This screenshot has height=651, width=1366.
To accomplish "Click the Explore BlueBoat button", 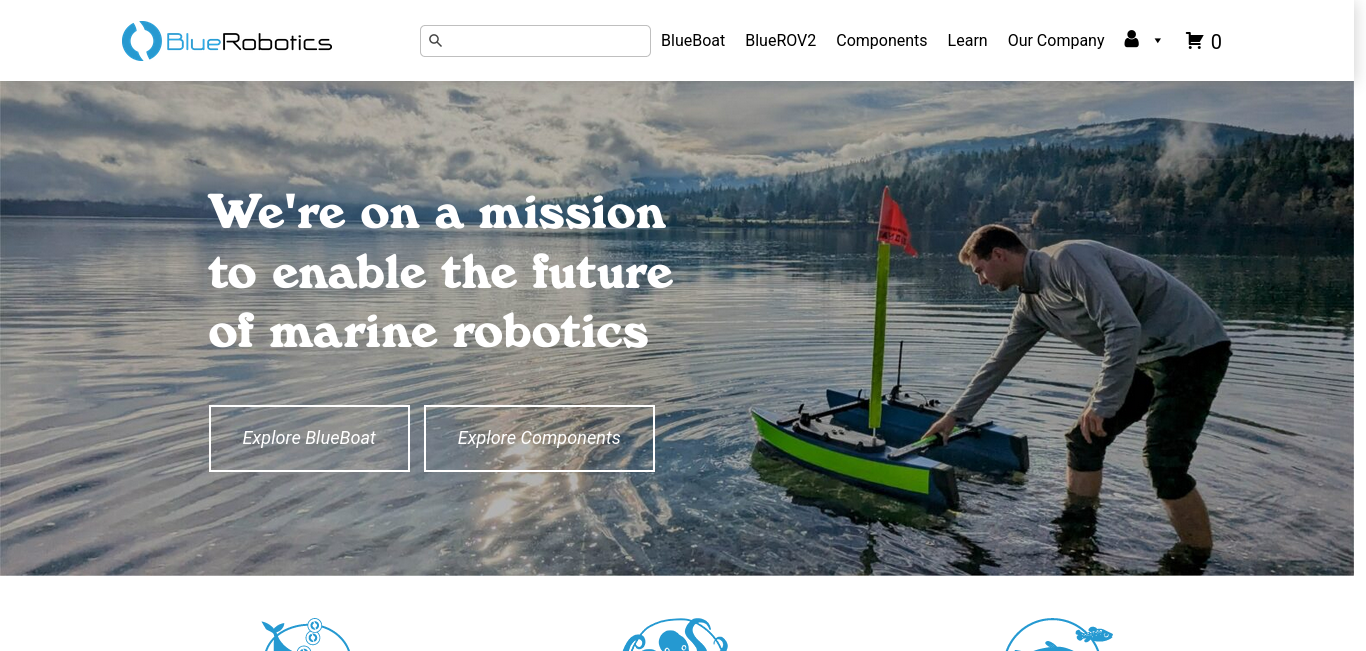I will (309, 438).
